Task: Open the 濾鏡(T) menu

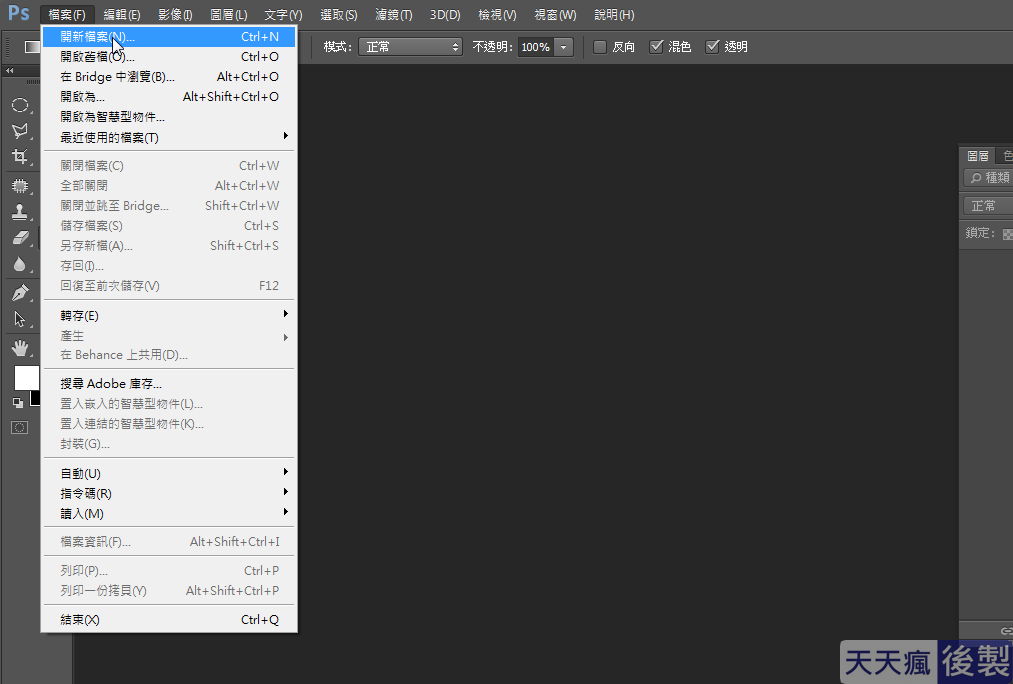Action: 393,14
